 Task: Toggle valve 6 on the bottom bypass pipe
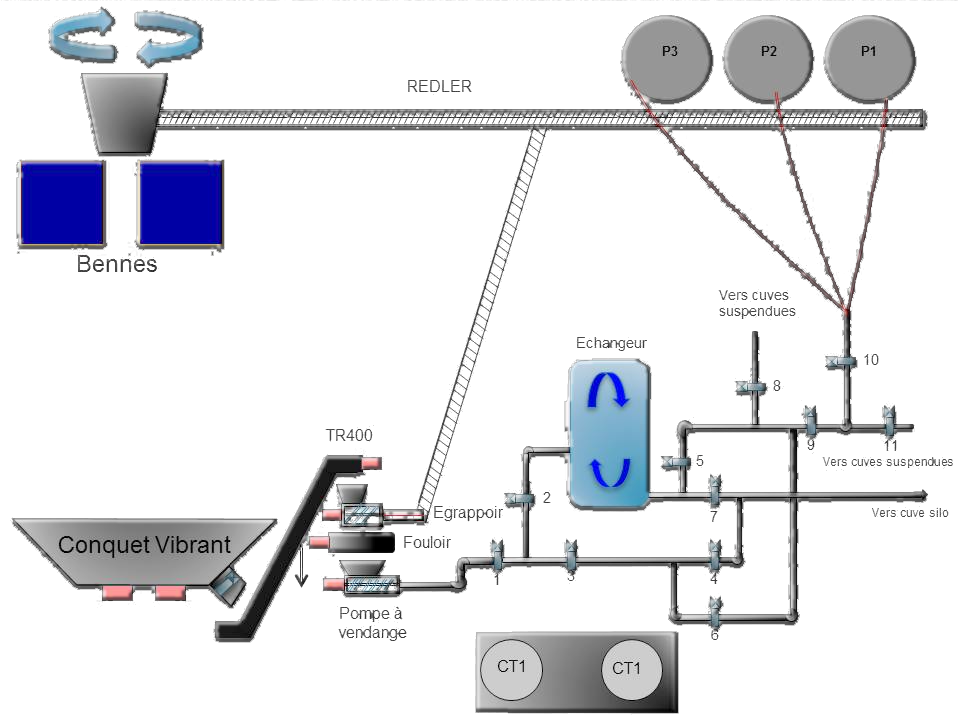point(714,612)
